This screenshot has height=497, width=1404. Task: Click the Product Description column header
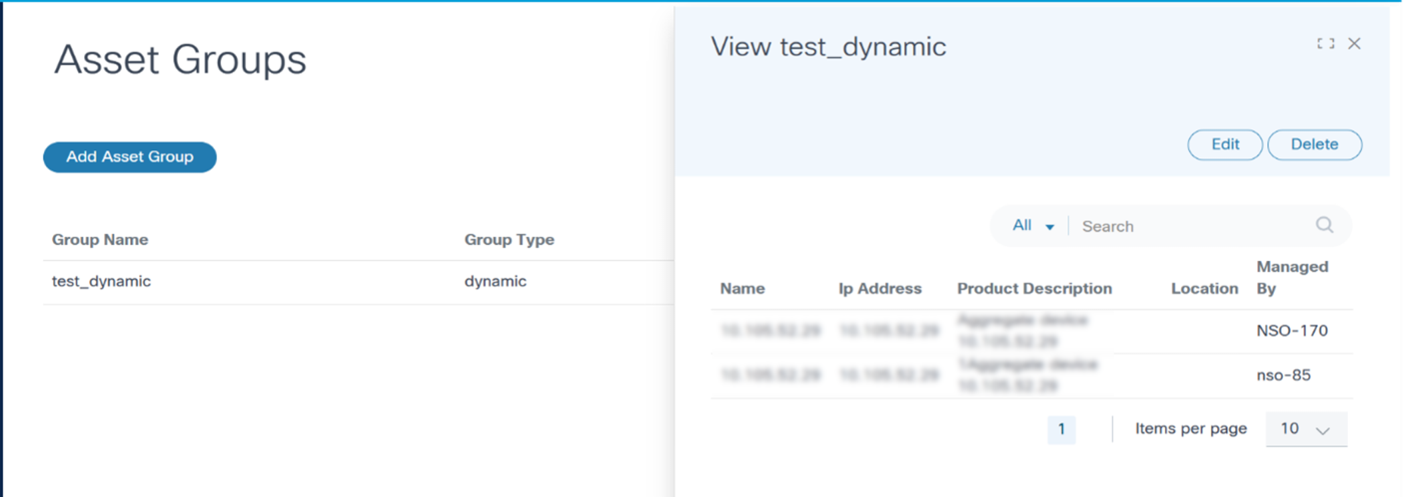(1034, 288)
